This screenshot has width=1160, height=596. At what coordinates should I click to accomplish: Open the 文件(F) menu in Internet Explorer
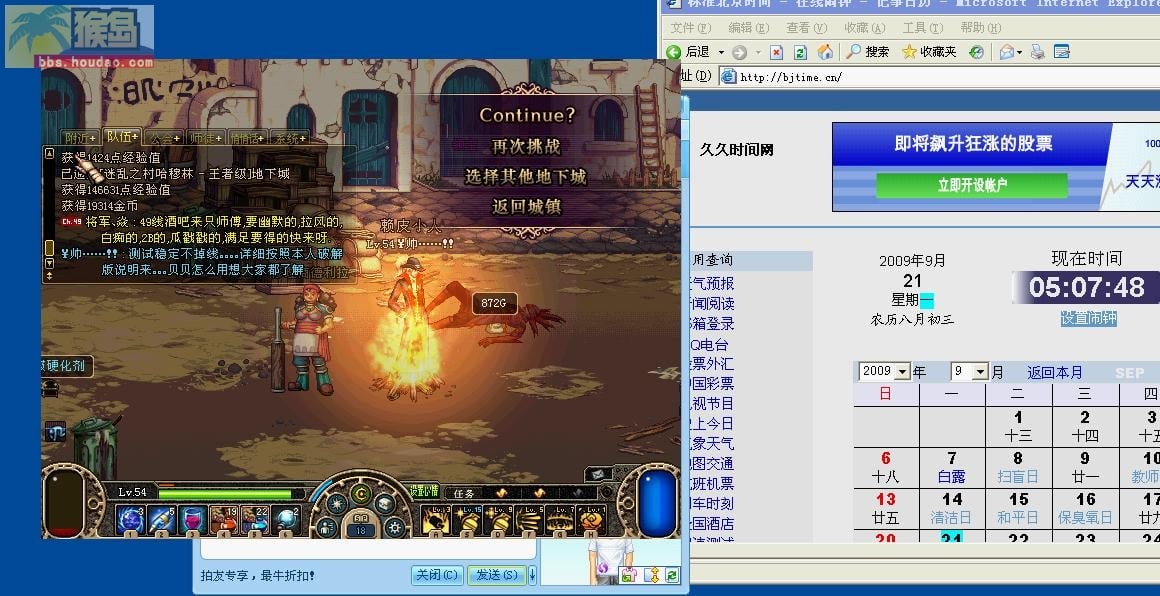[690, 27]
